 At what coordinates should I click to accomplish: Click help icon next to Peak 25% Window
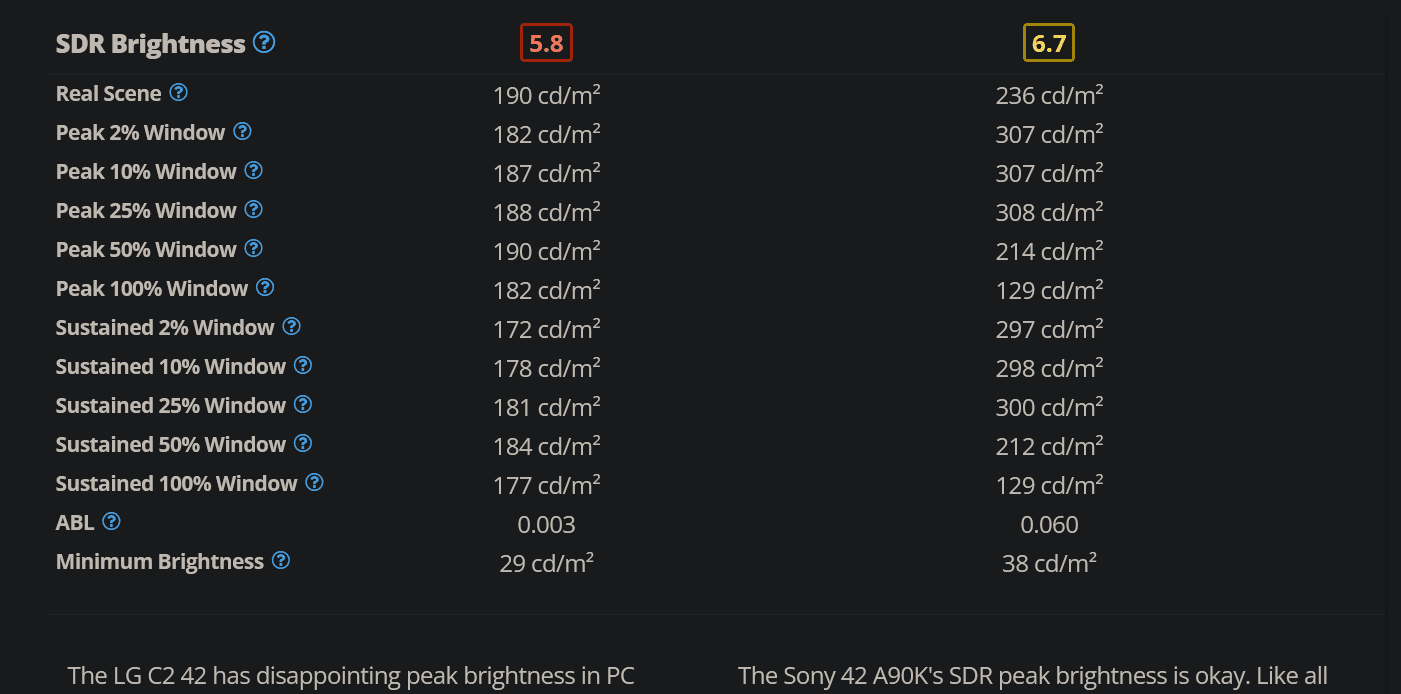tap(254, 209)
